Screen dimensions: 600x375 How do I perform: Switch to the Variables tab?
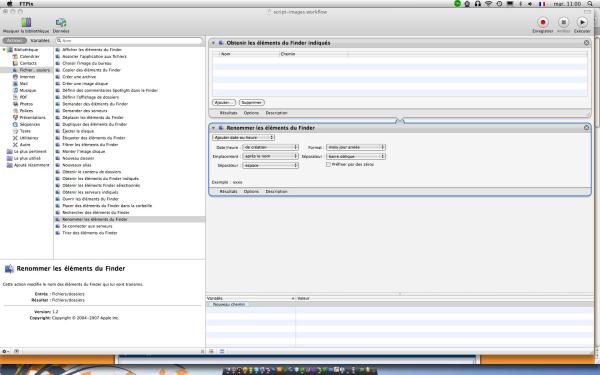[40, 41]
